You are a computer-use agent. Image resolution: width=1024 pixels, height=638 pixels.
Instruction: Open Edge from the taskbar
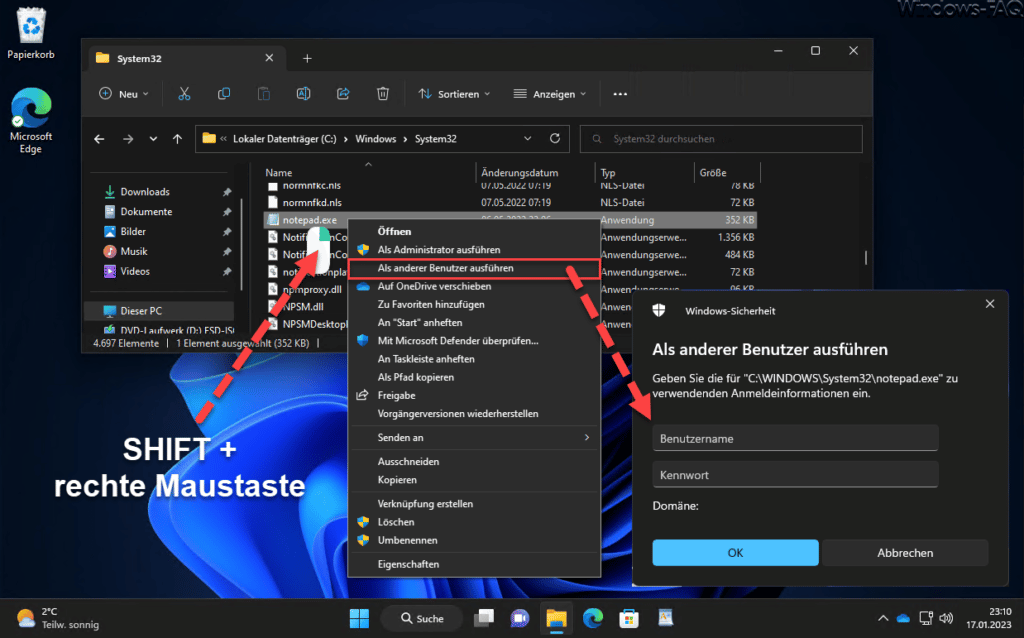pos(593,618)
